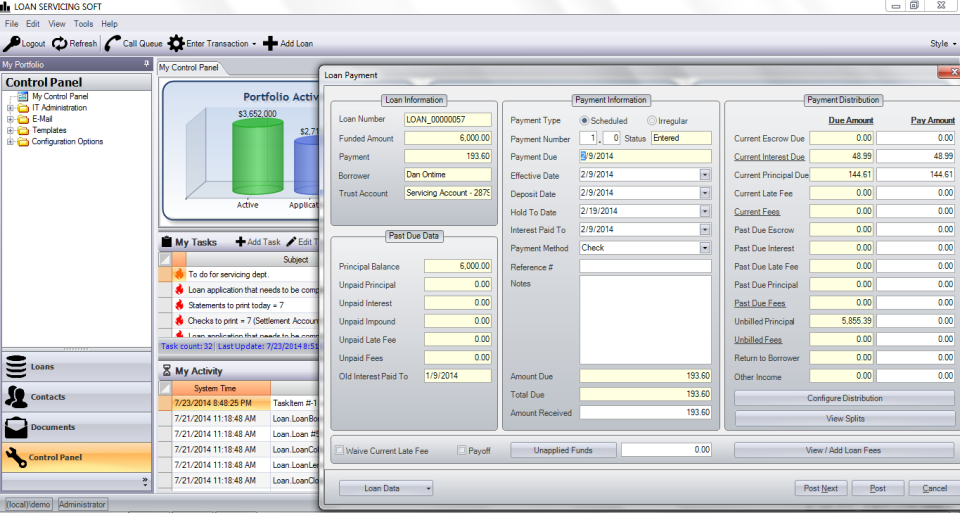Image resolution: width=960 pixels, height=513 pixels.
Task: Open the Payment Method dropdown
Action: 704,248
